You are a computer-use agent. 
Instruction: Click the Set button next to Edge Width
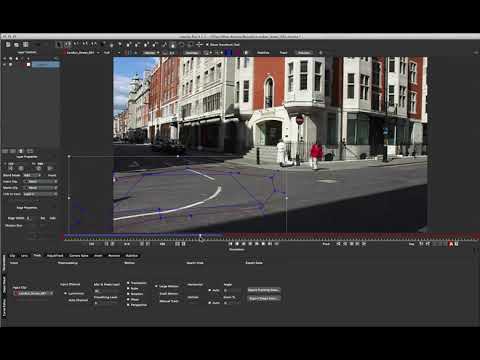[x=43, y=218]
